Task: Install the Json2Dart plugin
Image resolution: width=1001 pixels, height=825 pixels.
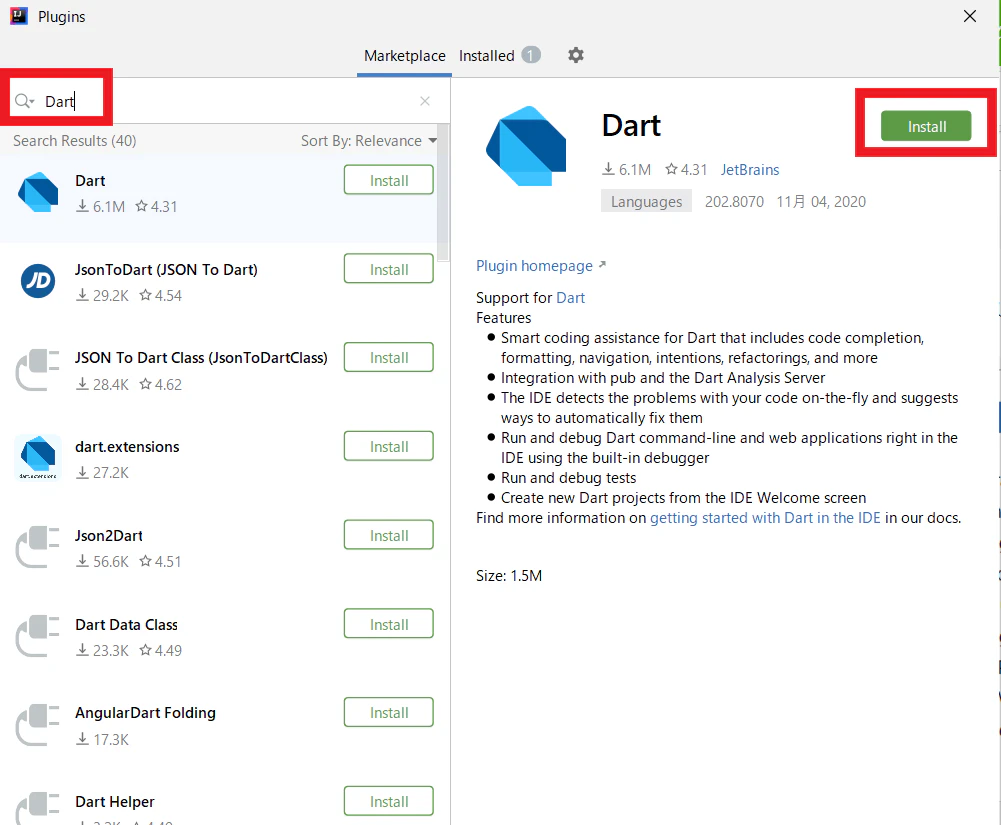Action: tap(389, 535)
